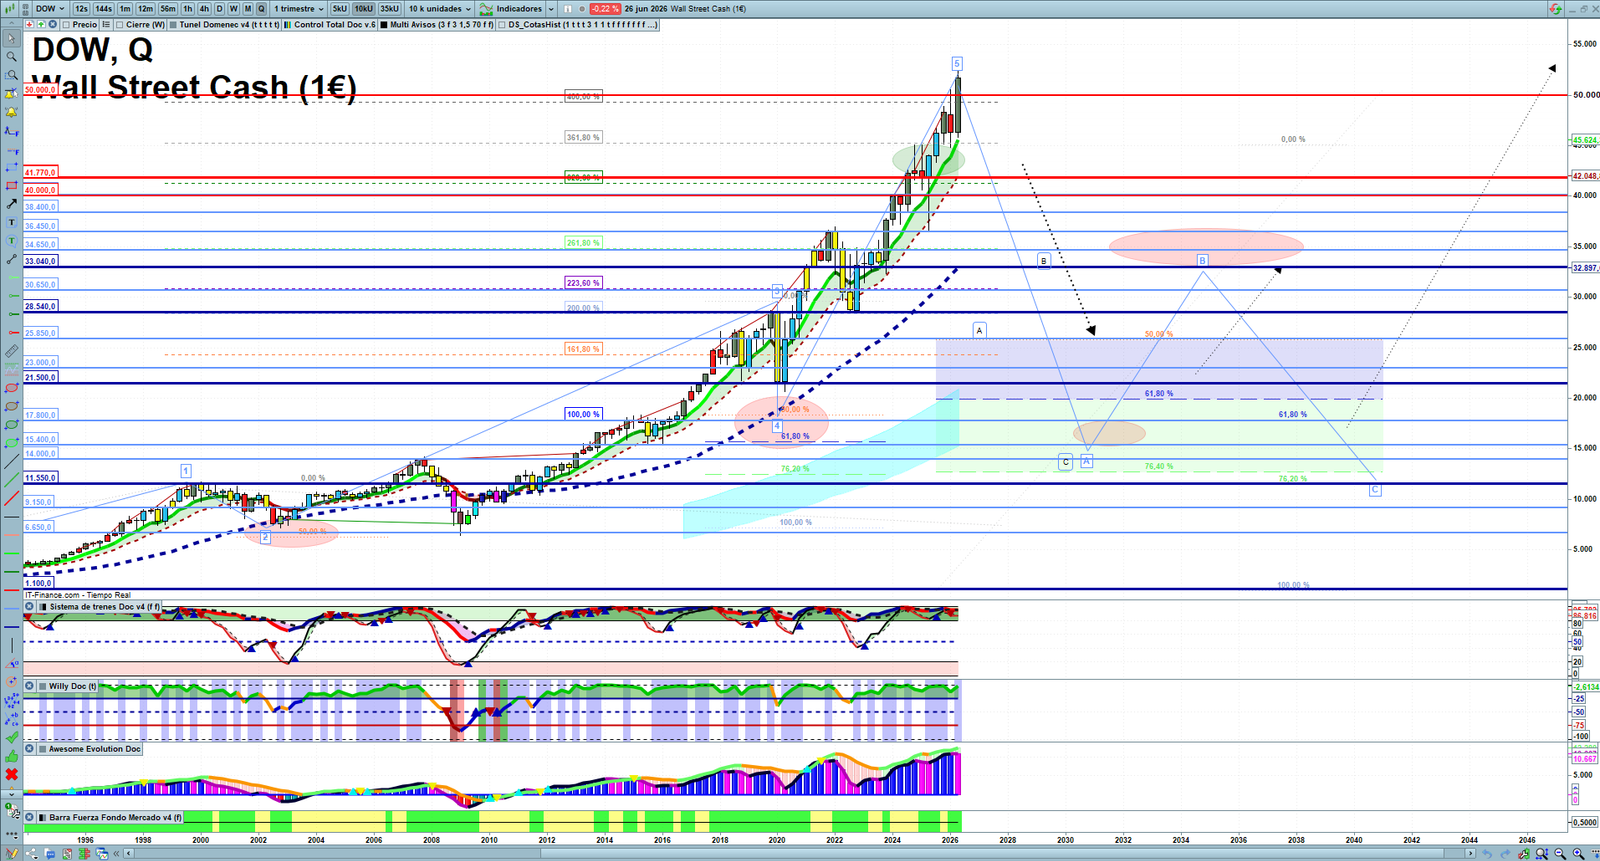Open the Willy Doc (t) panel label
Viewport: 1600px width, 861px height.
coord(73,686)
